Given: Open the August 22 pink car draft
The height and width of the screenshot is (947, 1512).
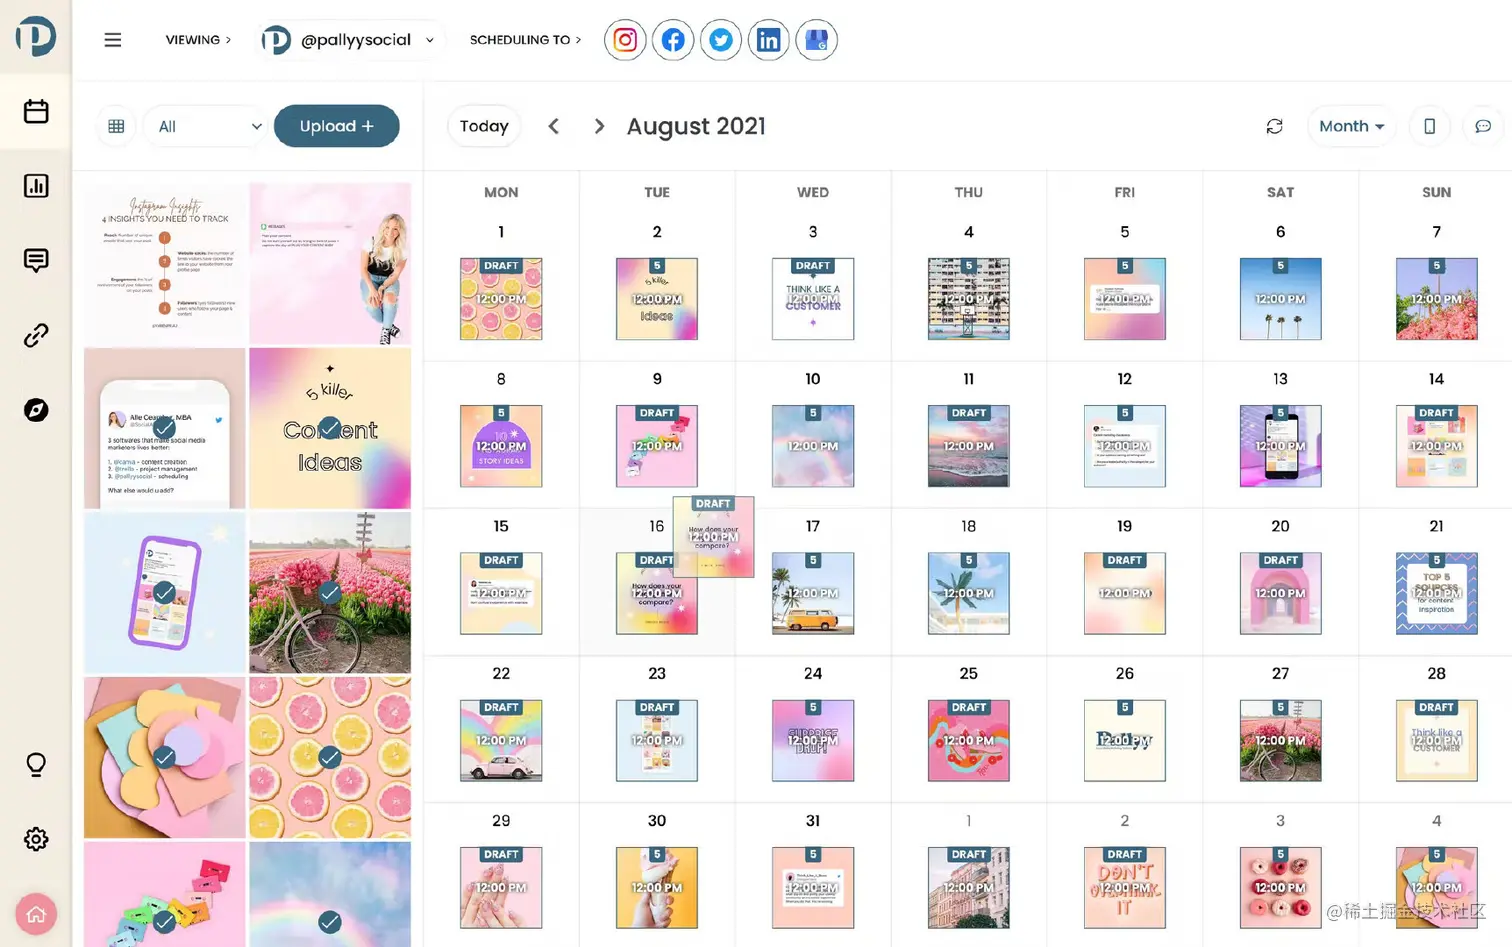Looking at the screenshot, I should tap(501, 741).
